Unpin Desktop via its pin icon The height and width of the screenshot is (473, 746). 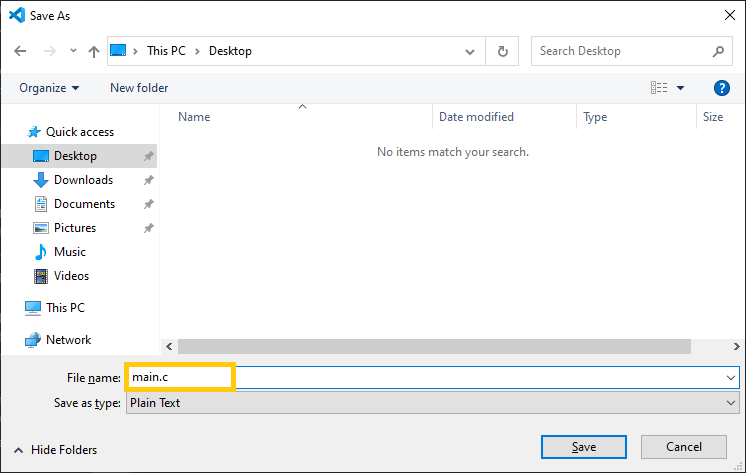pos(148,156)
